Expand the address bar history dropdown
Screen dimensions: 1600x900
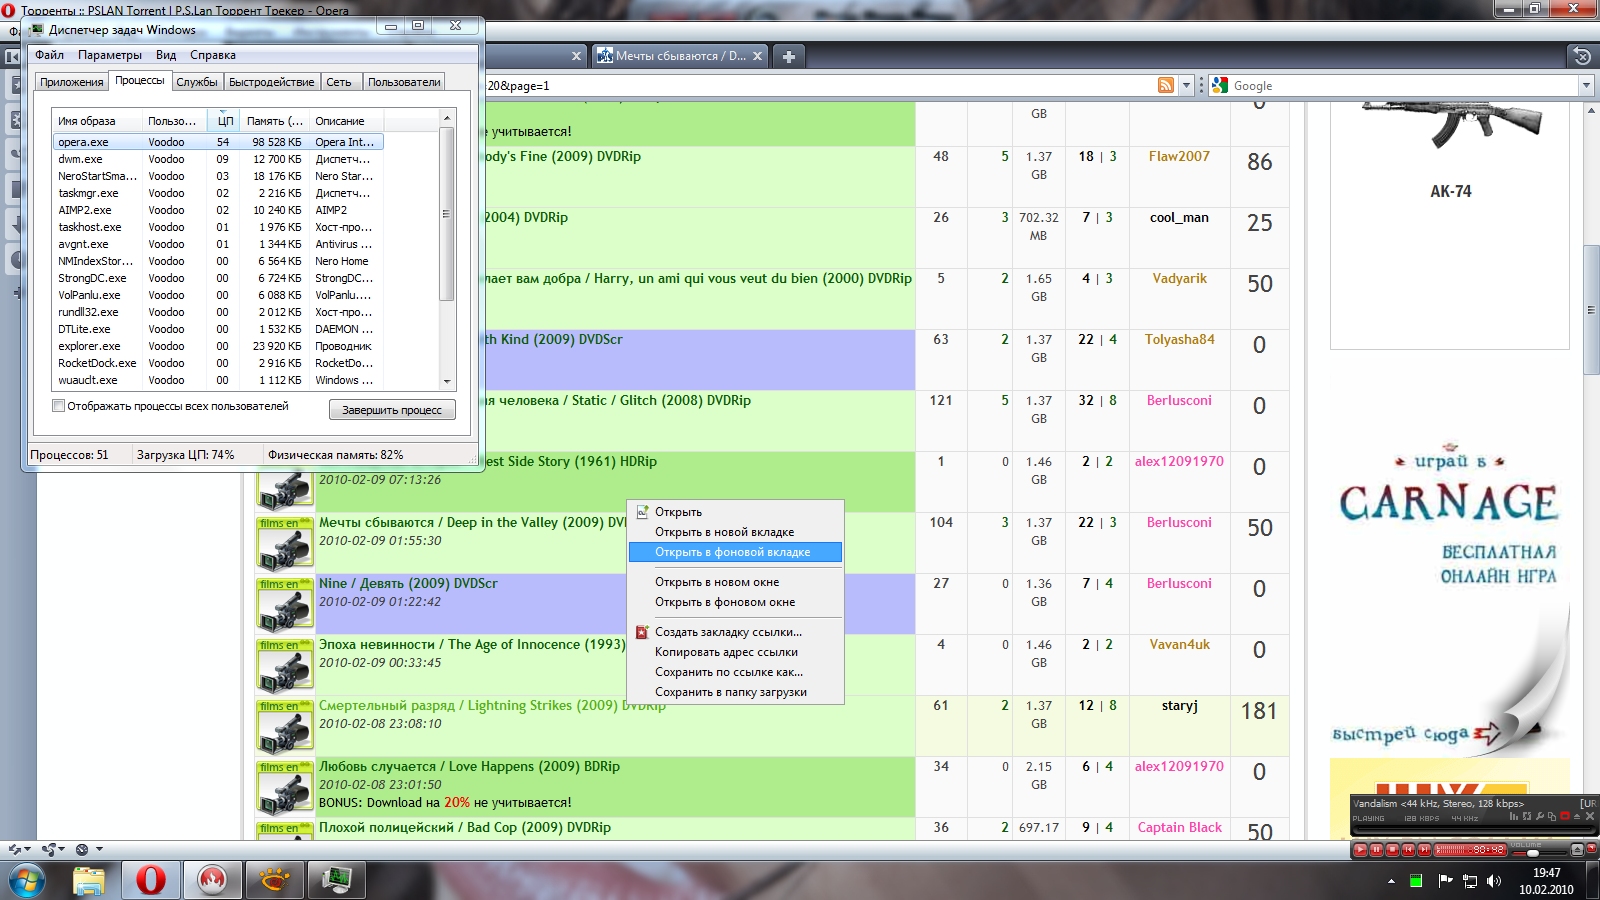point(1186,86)
